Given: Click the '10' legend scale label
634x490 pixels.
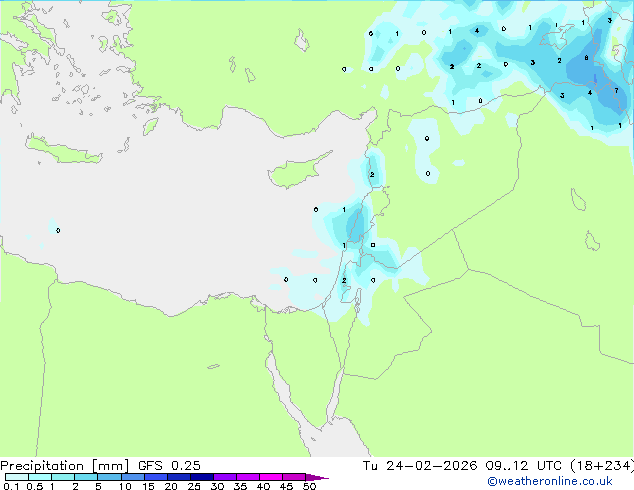Looking at the screenshot, I should [125, 486].
